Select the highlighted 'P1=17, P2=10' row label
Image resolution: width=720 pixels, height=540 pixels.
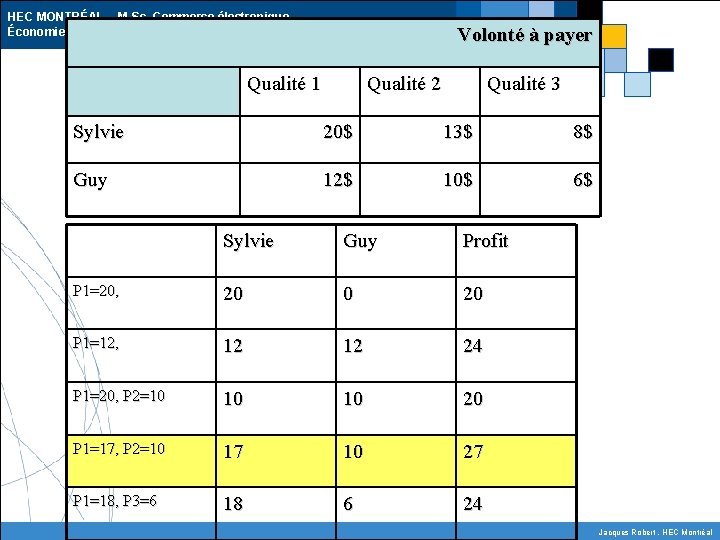point(118,449)
